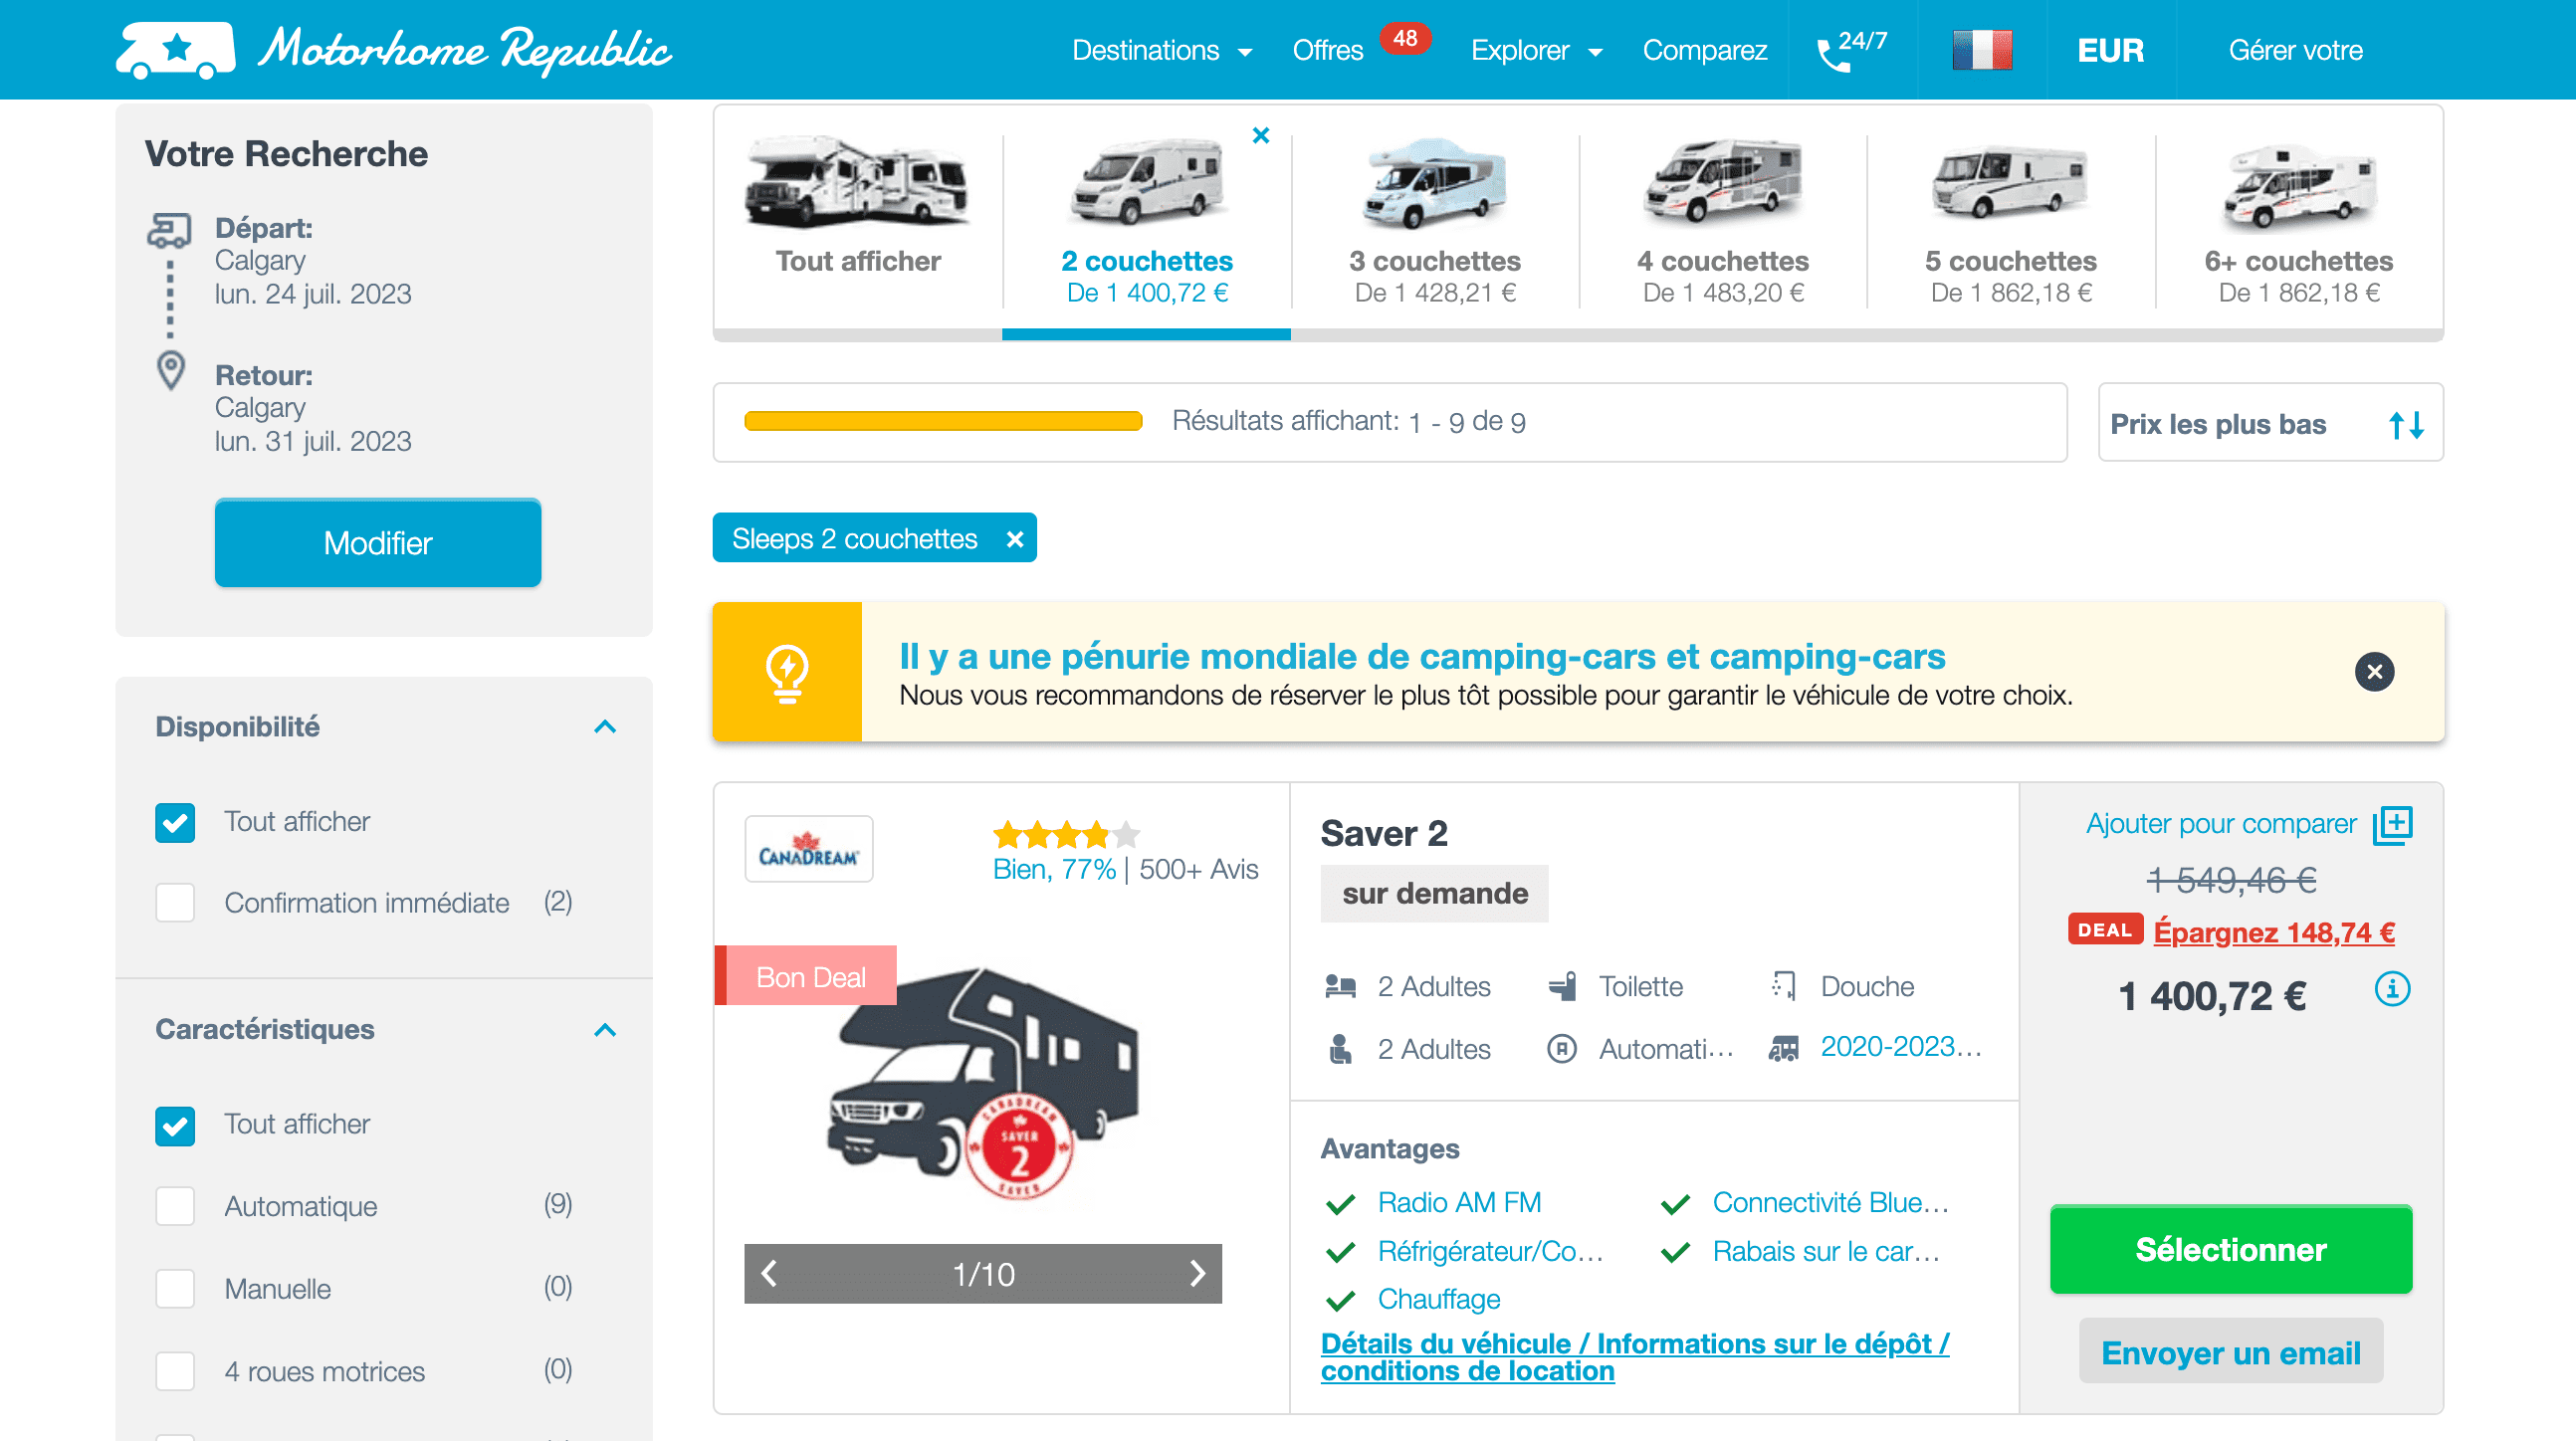Open the Explorer dropdown menu
The image size is (2576, 1441).
1537,50
